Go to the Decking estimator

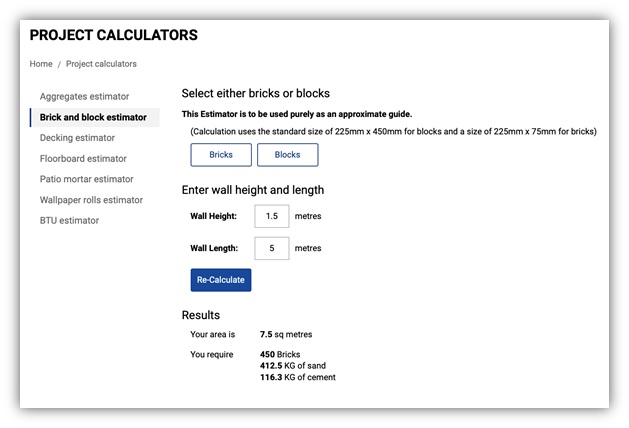click(77, 138)
